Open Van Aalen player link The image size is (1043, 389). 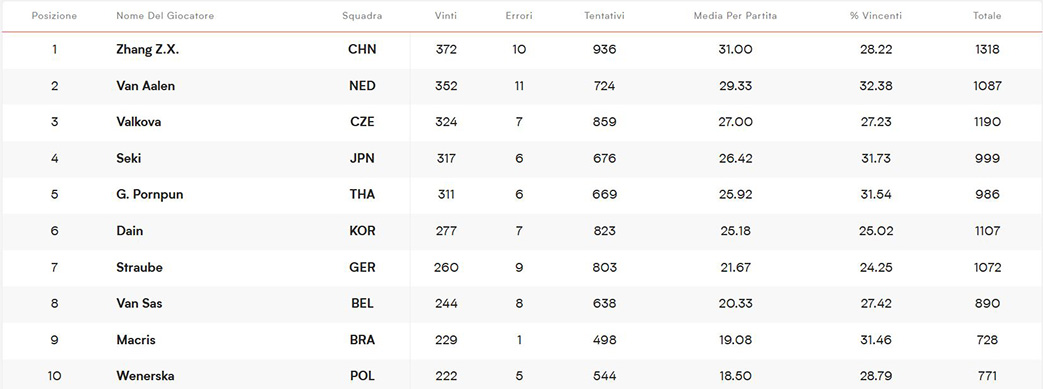[x=146, y=86]
